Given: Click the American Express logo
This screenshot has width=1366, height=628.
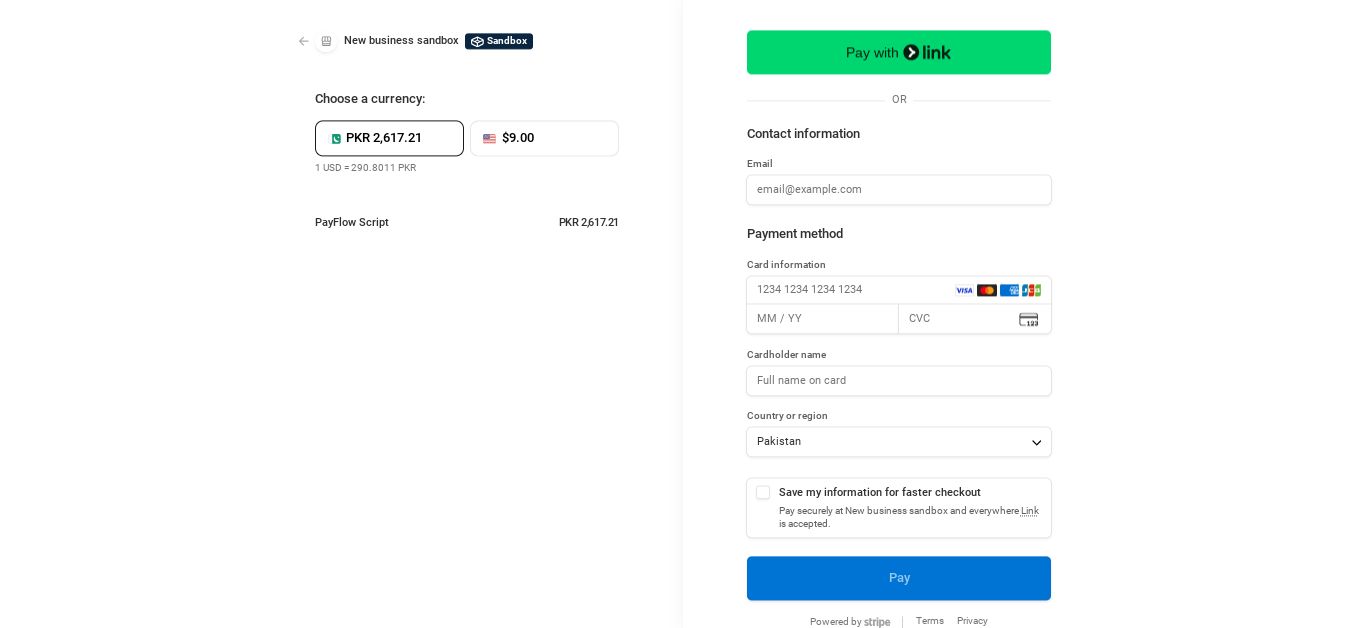Looking at the screenshot, I should tap(1009, 291).
